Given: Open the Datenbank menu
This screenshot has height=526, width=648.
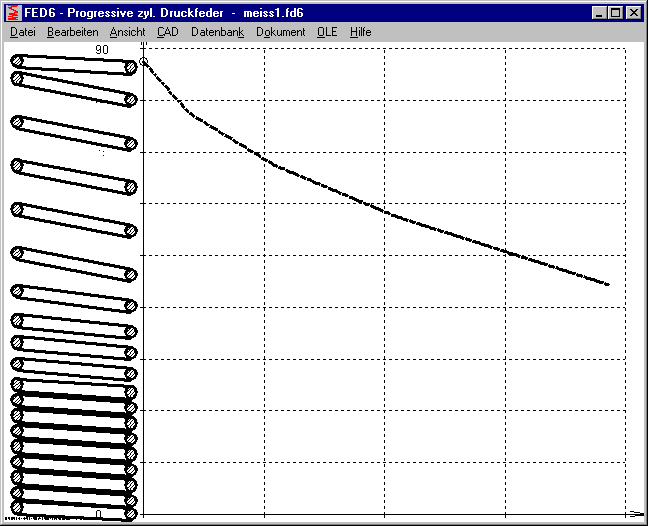Looking at the screenshot, I should pos(217,32).
